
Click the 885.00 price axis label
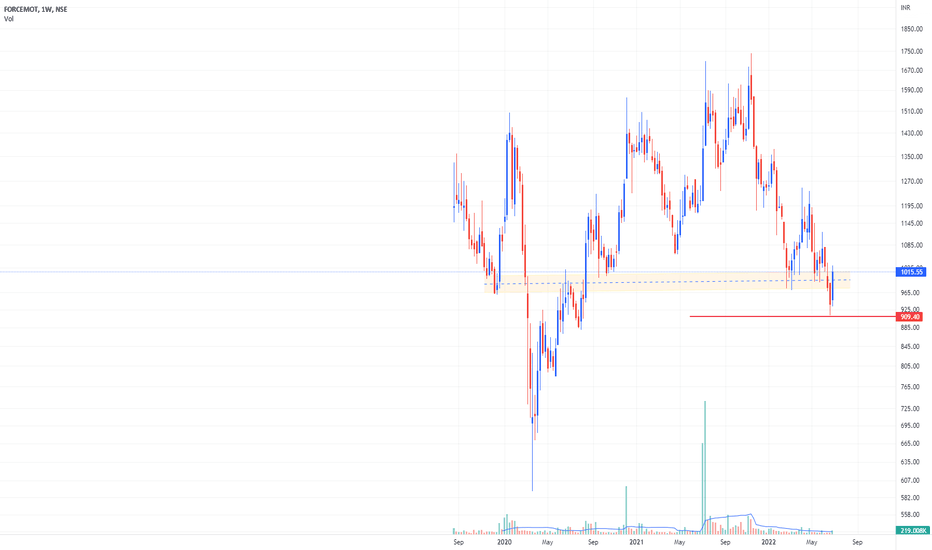coord(910,328)
